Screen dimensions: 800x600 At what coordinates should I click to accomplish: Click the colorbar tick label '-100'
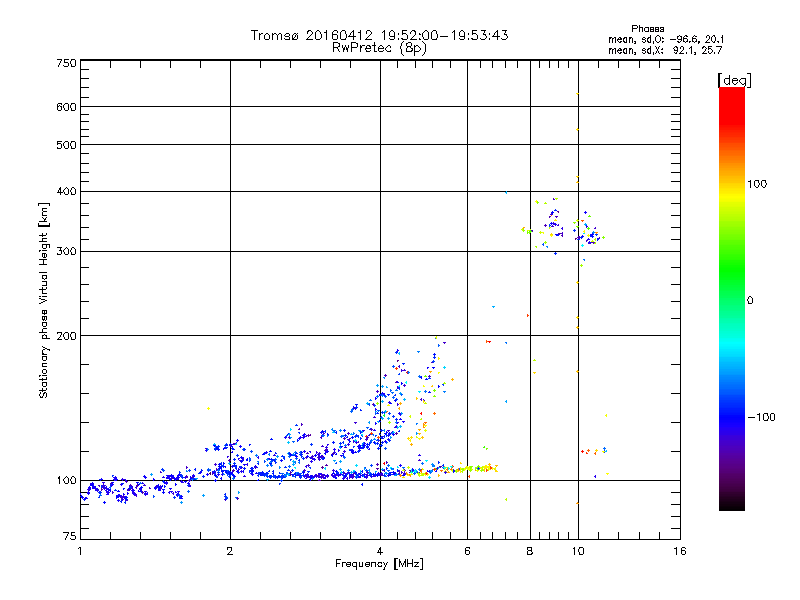(761, 417)
